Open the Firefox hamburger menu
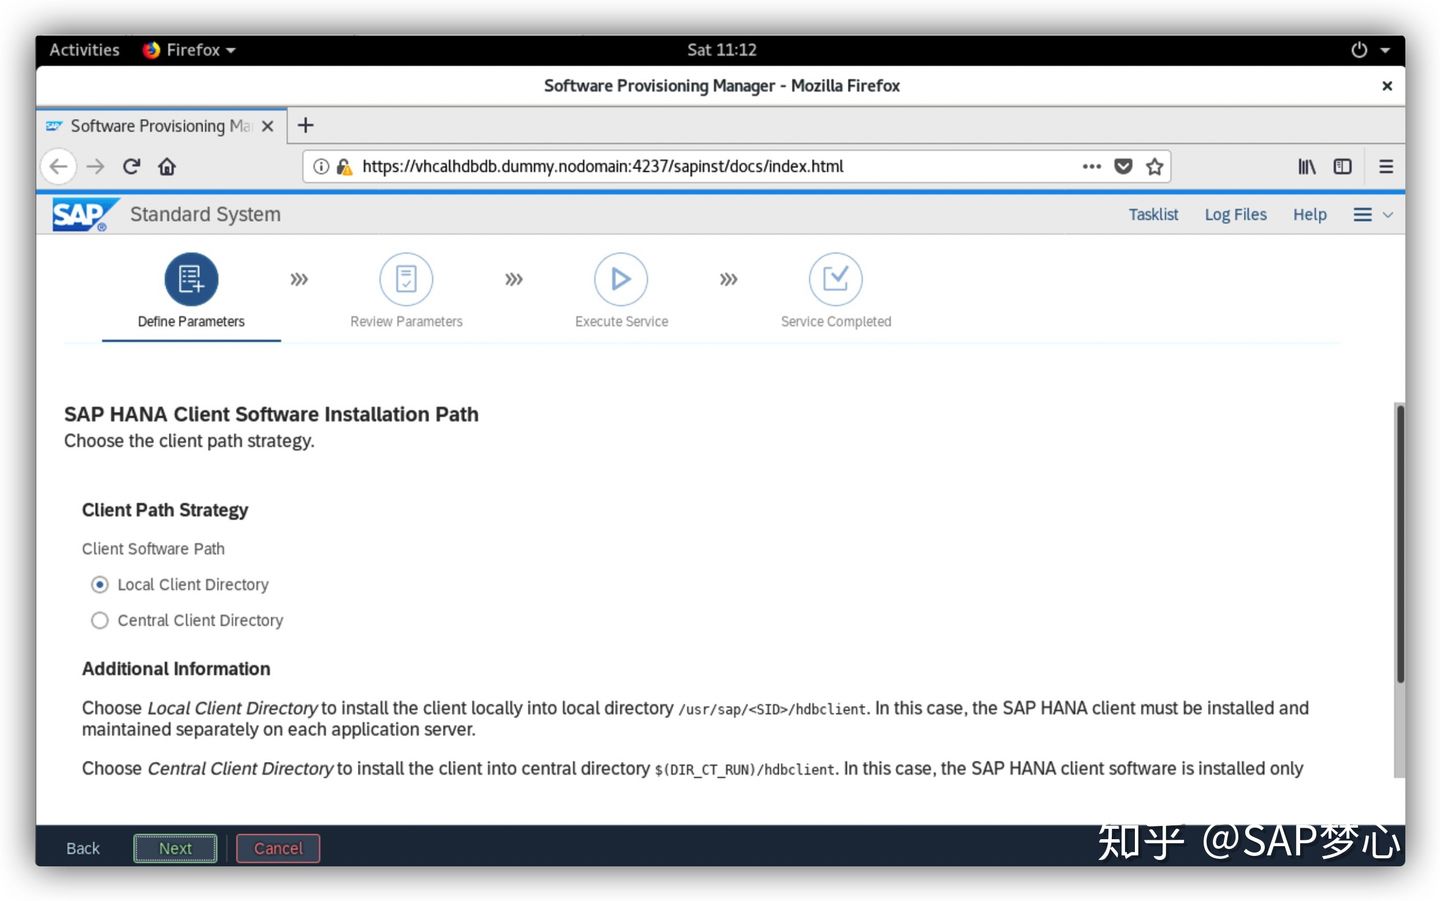 [1386, 166]
